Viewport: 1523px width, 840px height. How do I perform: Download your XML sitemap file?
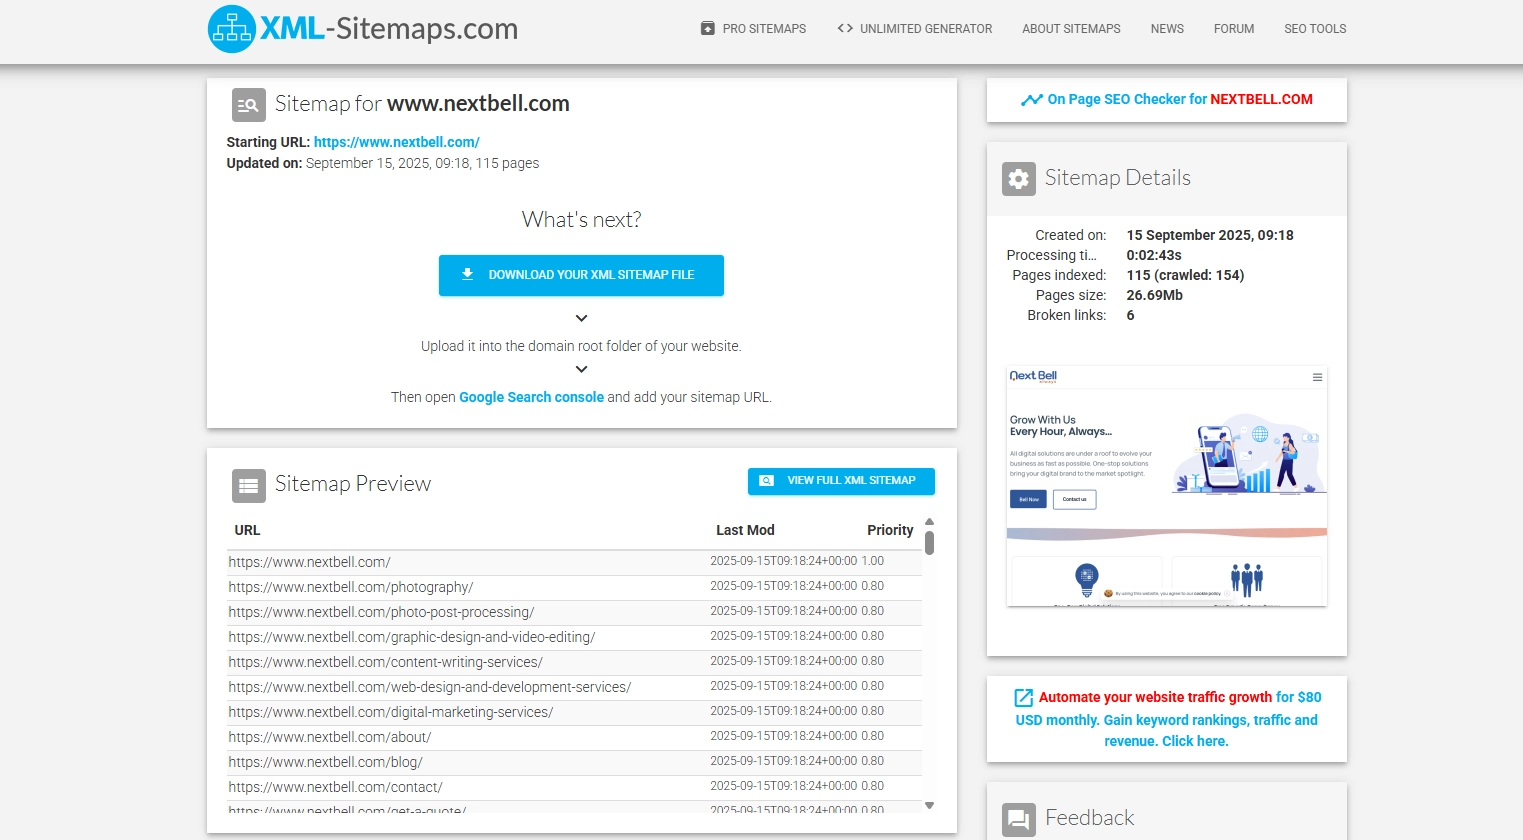(x=581, y=275)
